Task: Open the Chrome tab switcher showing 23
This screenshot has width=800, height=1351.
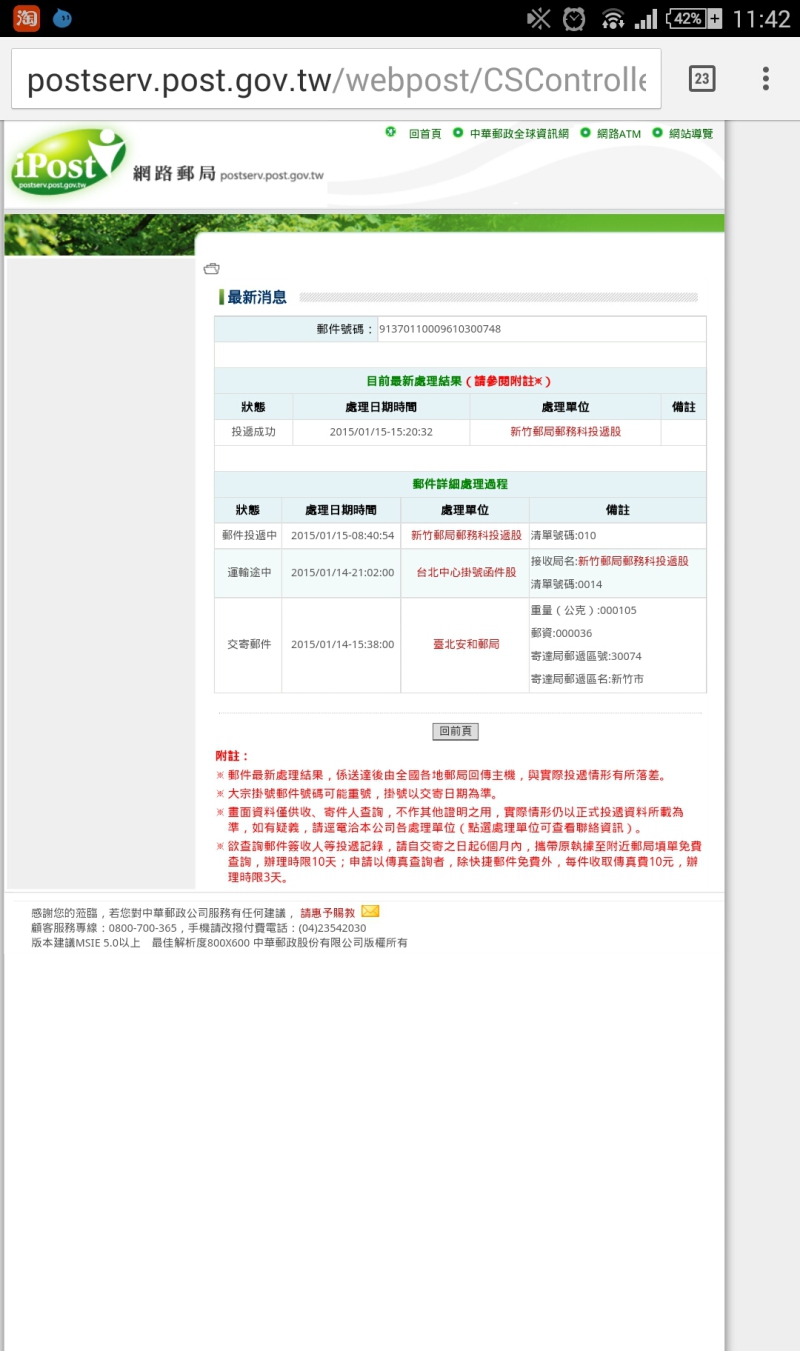Action: click(702, 78)
